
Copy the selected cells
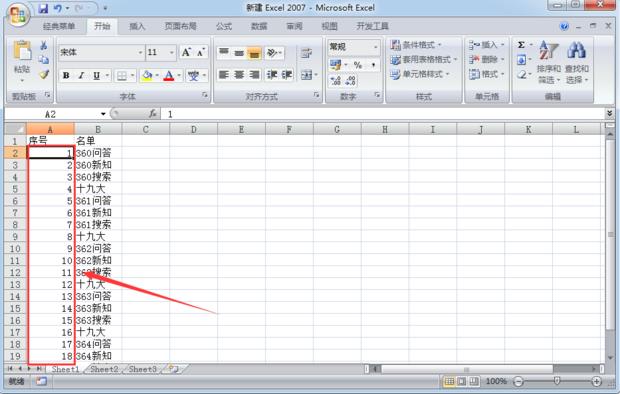(43, 60)
